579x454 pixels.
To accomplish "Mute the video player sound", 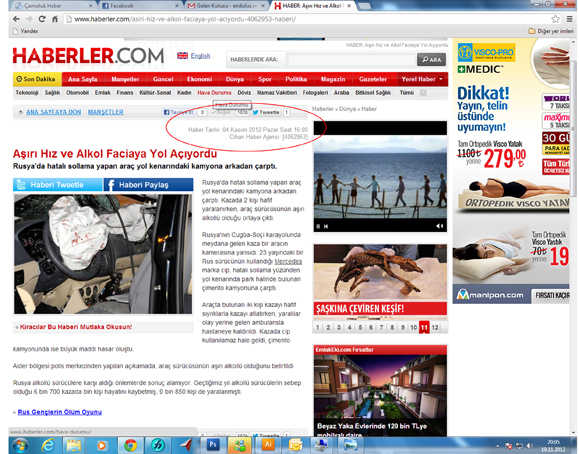I will point(439,226).
